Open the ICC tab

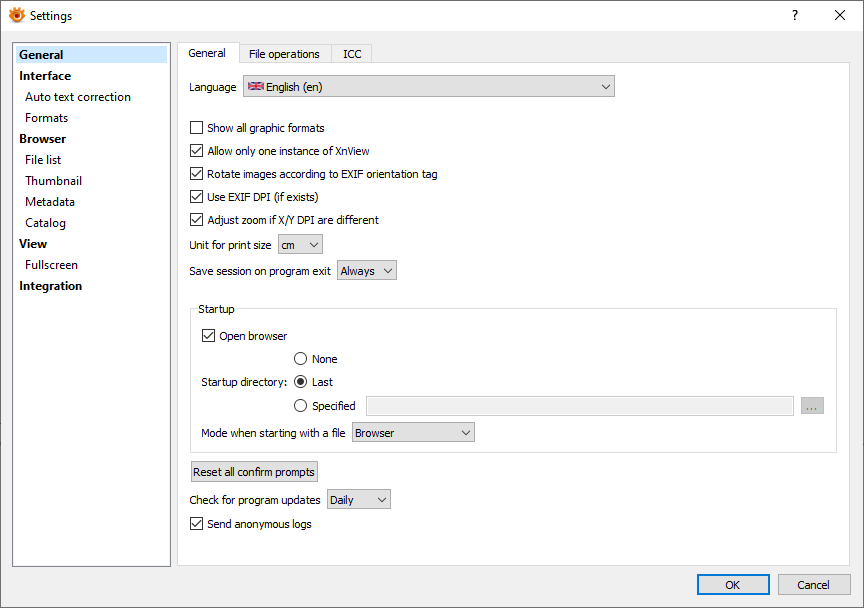(x=352, y=54)
